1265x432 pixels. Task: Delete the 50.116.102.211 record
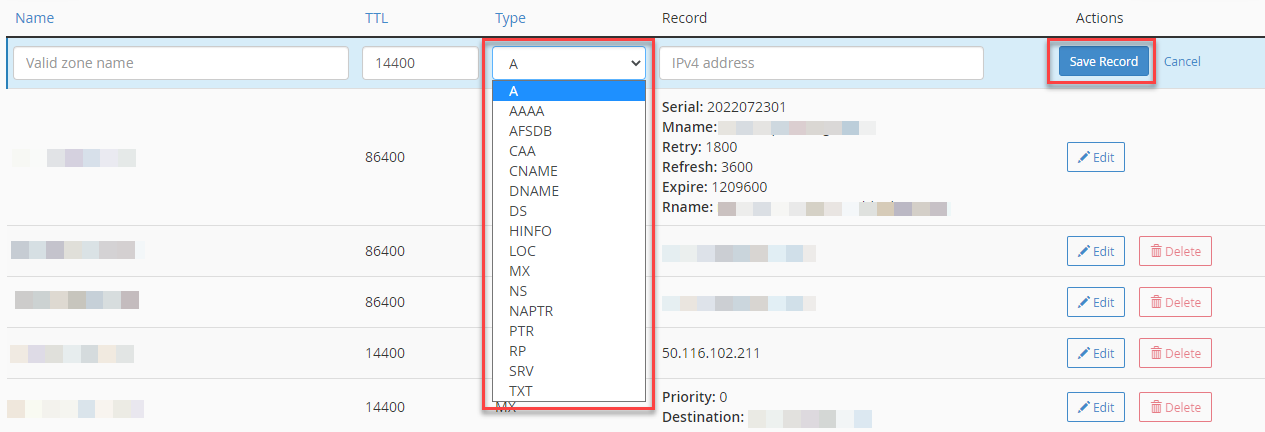coord(1175,353)
